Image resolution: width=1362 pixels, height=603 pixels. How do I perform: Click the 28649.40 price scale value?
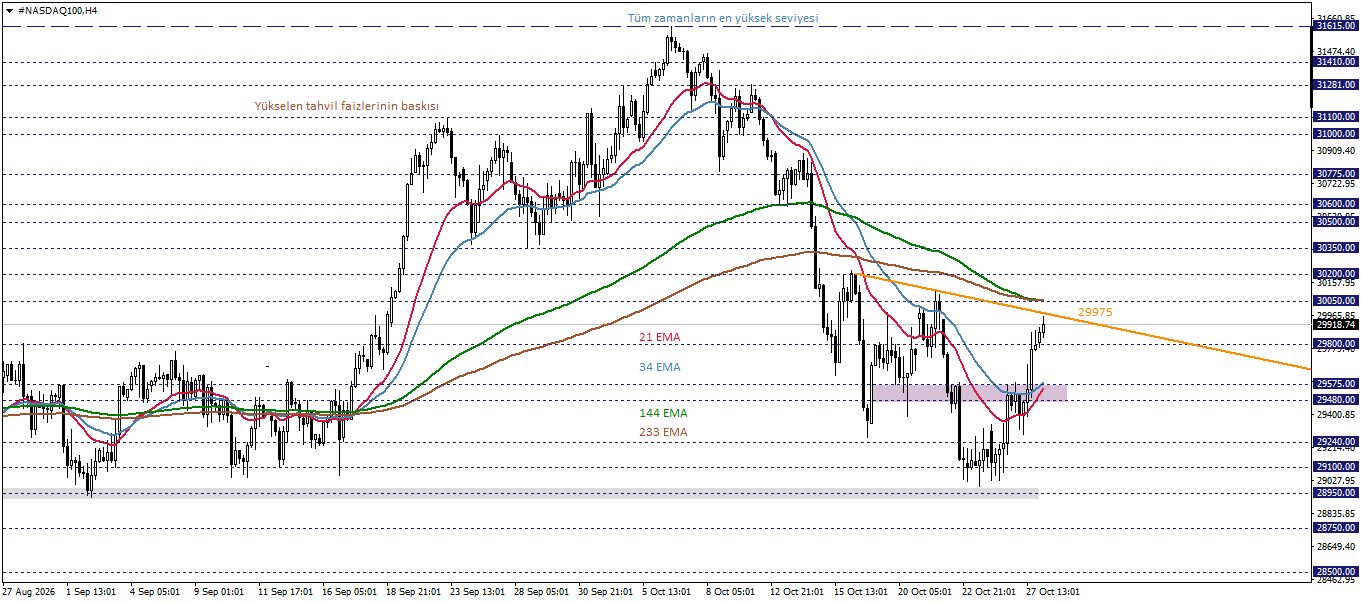(1337, 547)
